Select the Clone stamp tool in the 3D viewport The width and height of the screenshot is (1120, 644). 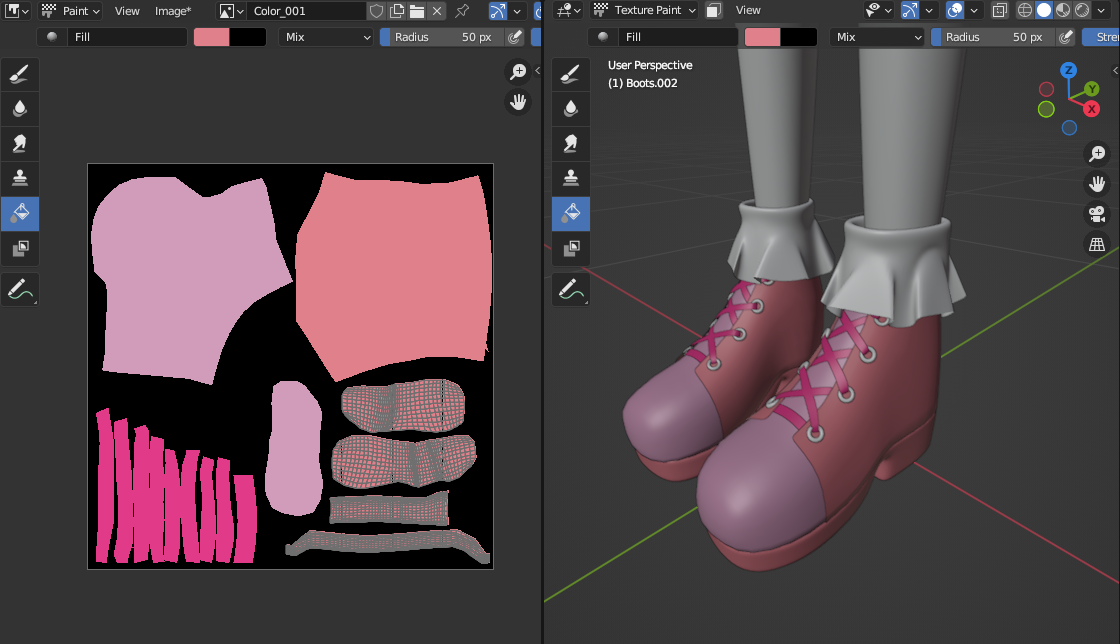pyautogui.click(x=571, y=178)
